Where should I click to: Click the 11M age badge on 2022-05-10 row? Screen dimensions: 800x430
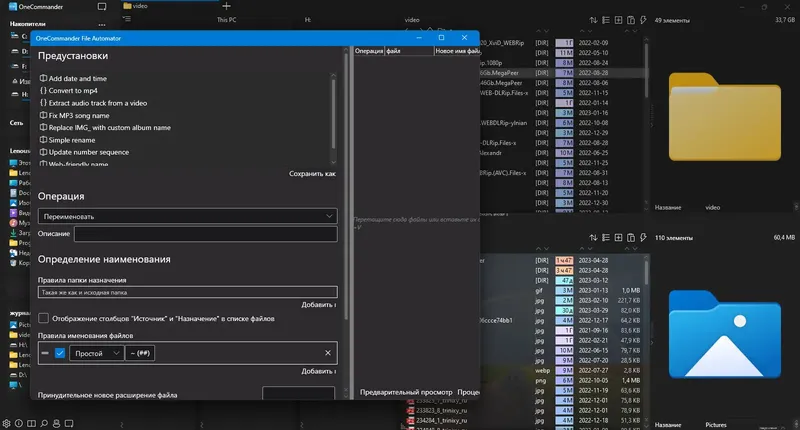click(x=564, y=53)
